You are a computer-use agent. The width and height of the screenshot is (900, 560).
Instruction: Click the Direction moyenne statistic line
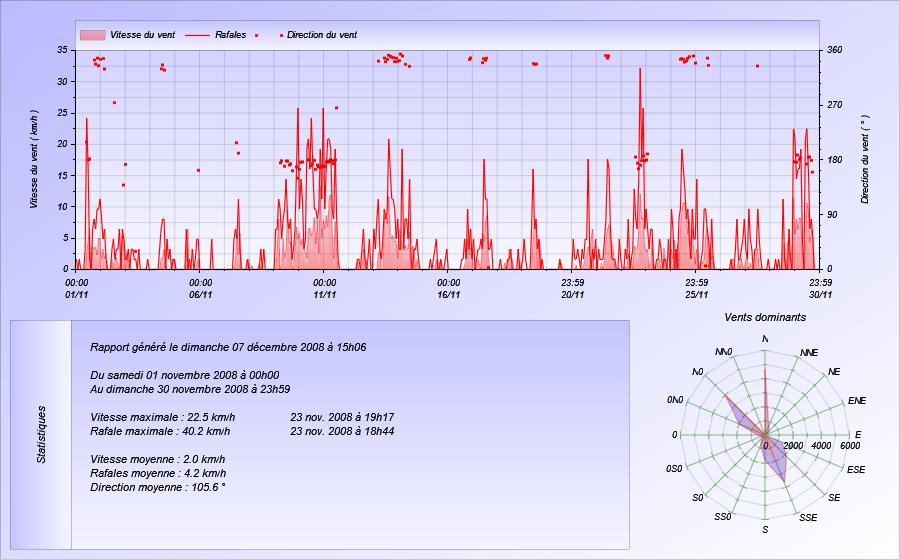[x=158, y=488]
